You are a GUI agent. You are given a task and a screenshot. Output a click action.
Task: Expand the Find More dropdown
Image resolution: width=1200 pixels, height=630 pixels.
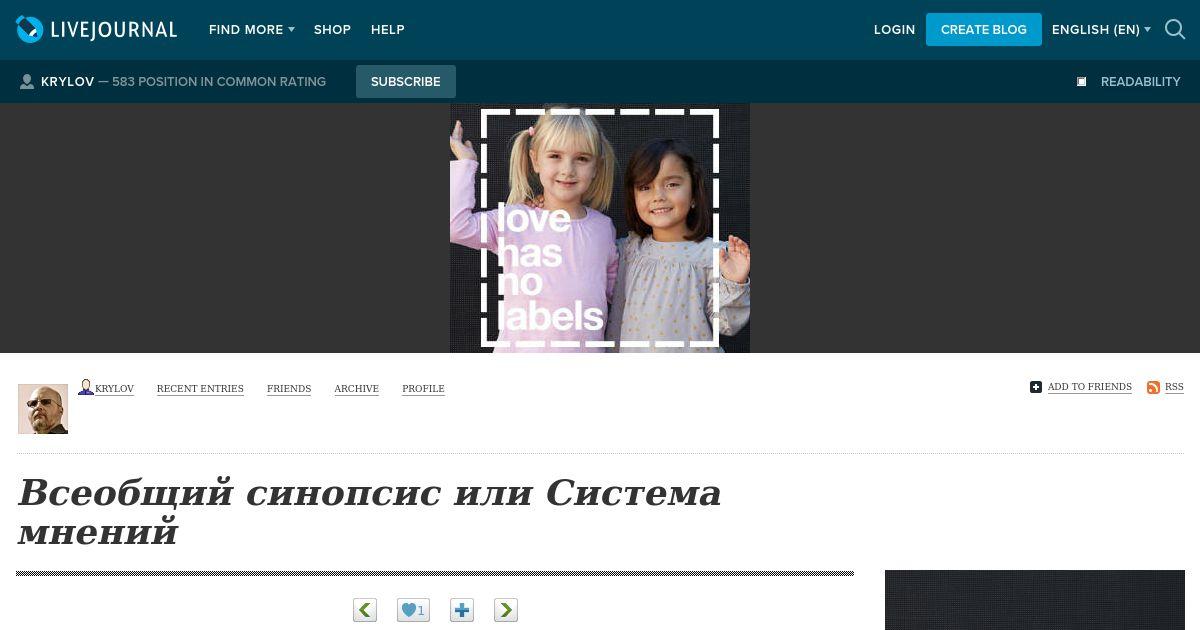[x=252, y=30]
